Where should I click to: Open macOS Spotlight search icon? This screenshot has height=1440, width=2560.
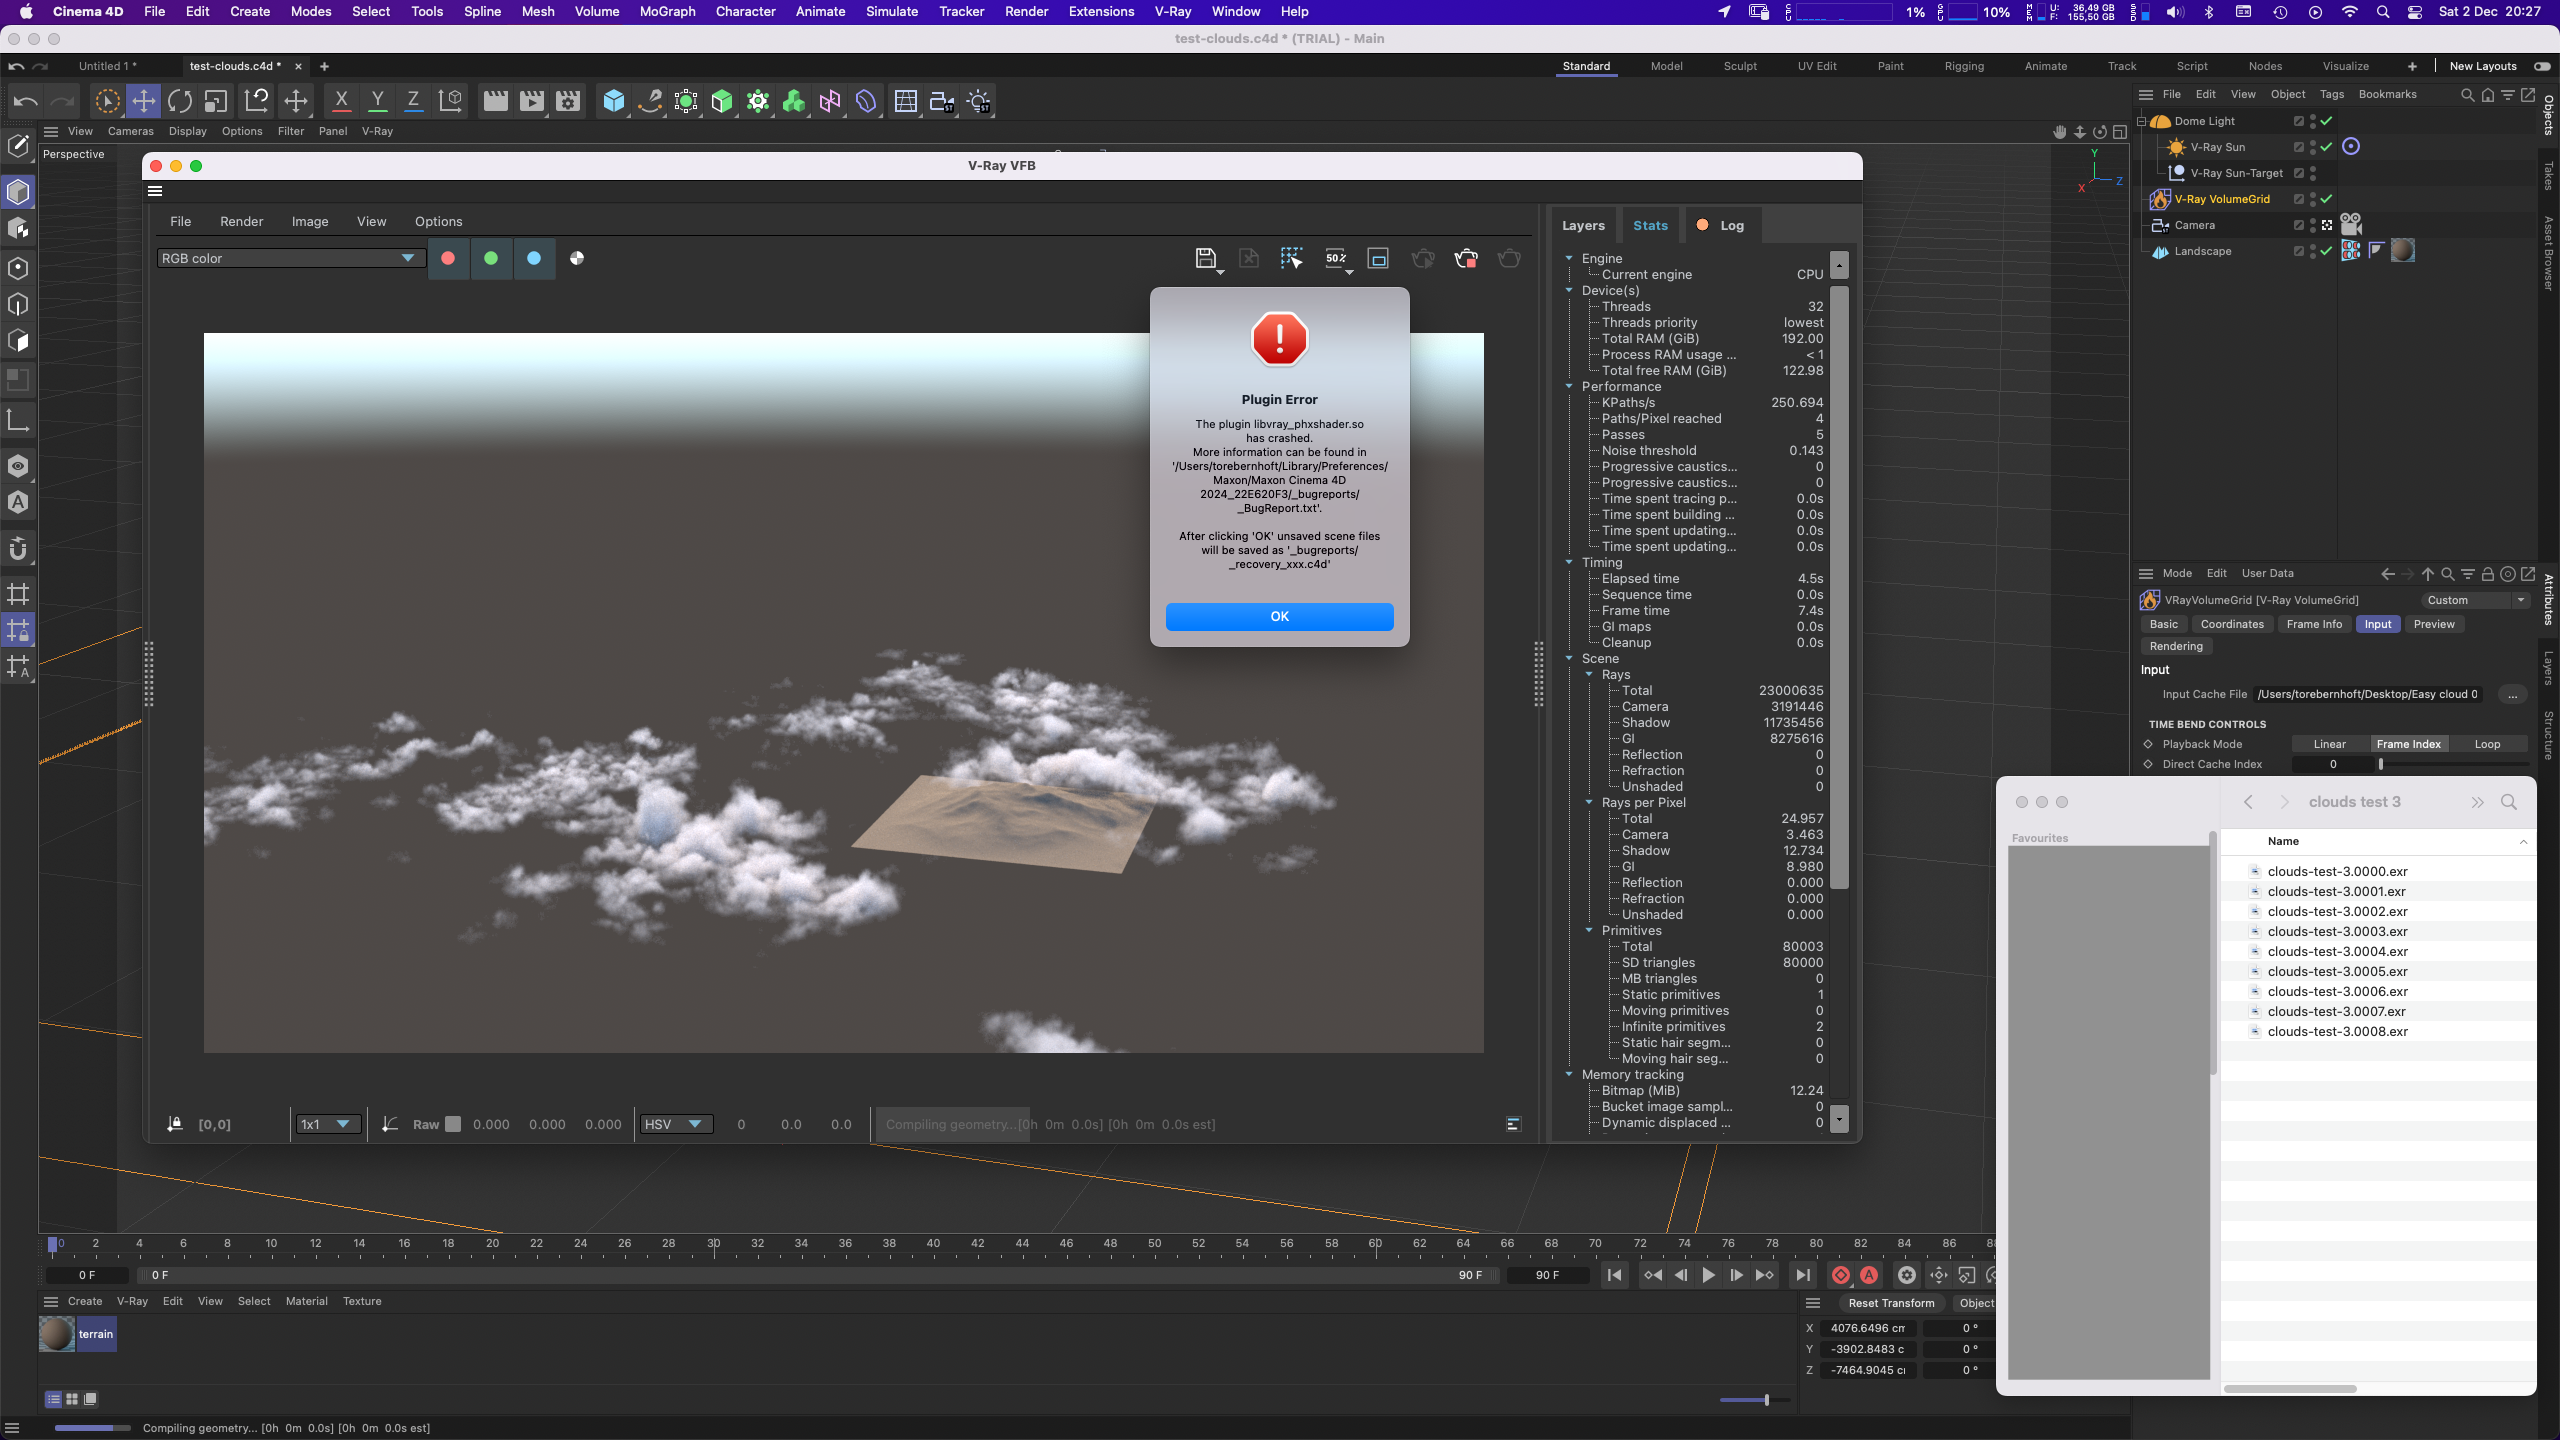[x=2383, y=12]
